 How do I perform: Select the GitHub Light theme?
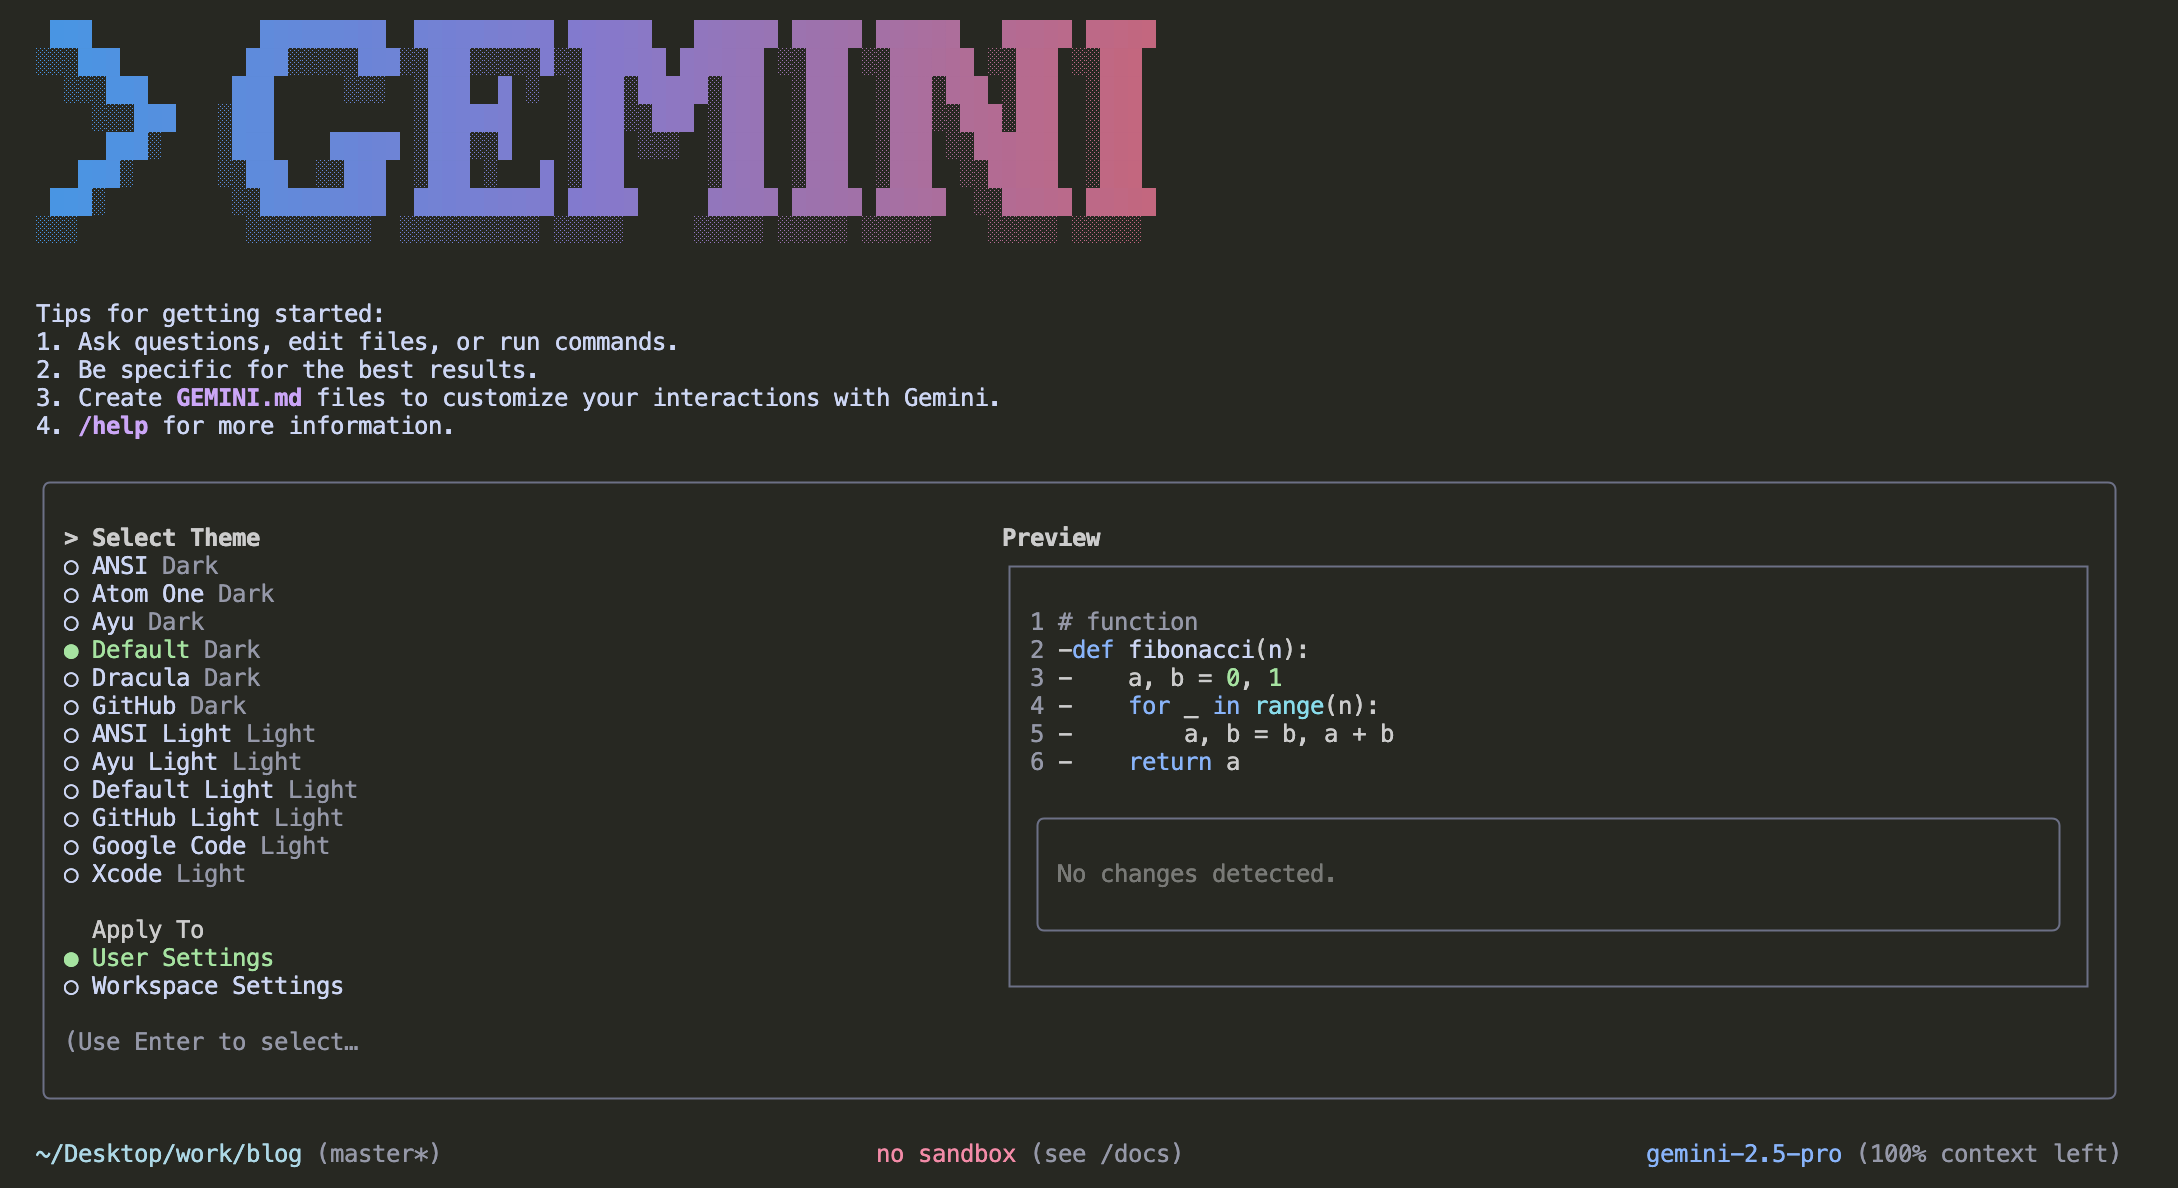[204, 818]
